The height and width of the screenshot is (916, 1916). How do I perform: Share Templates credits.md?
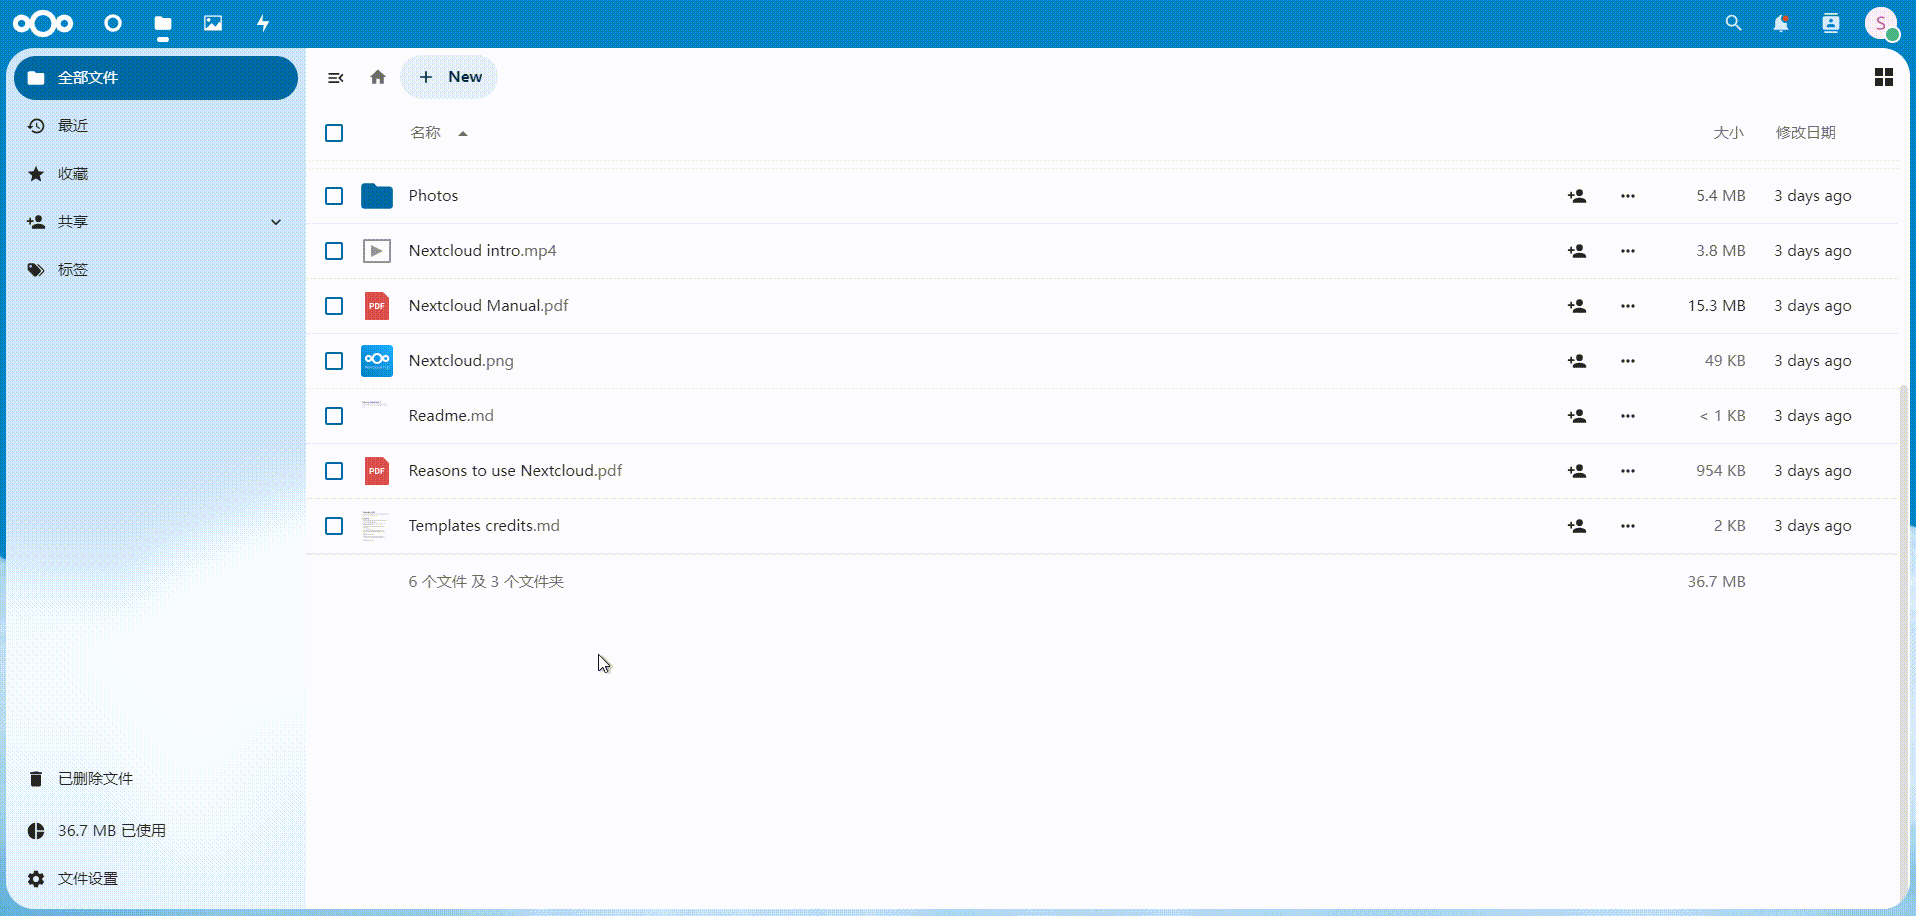tap(1577, 526)
